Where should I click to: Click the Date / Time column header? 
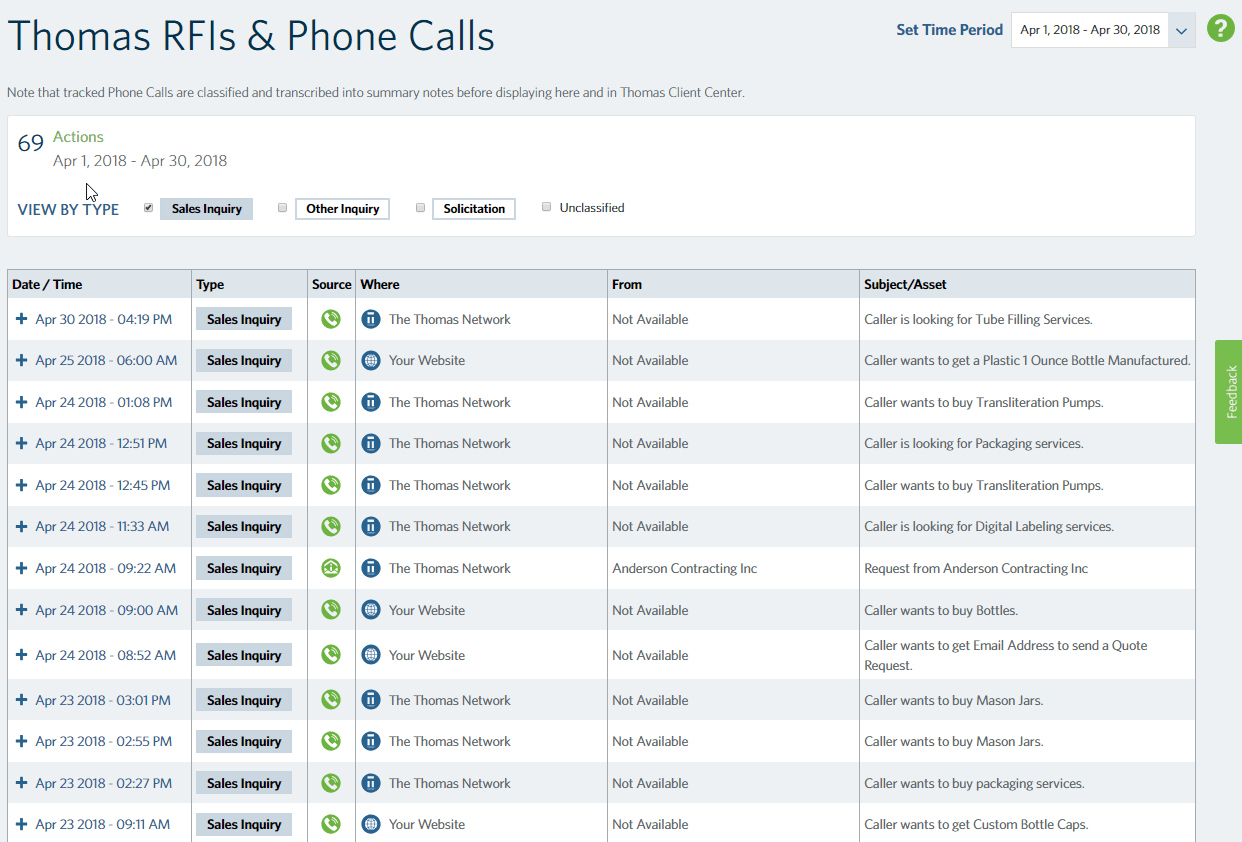click(x=47, y=284)
